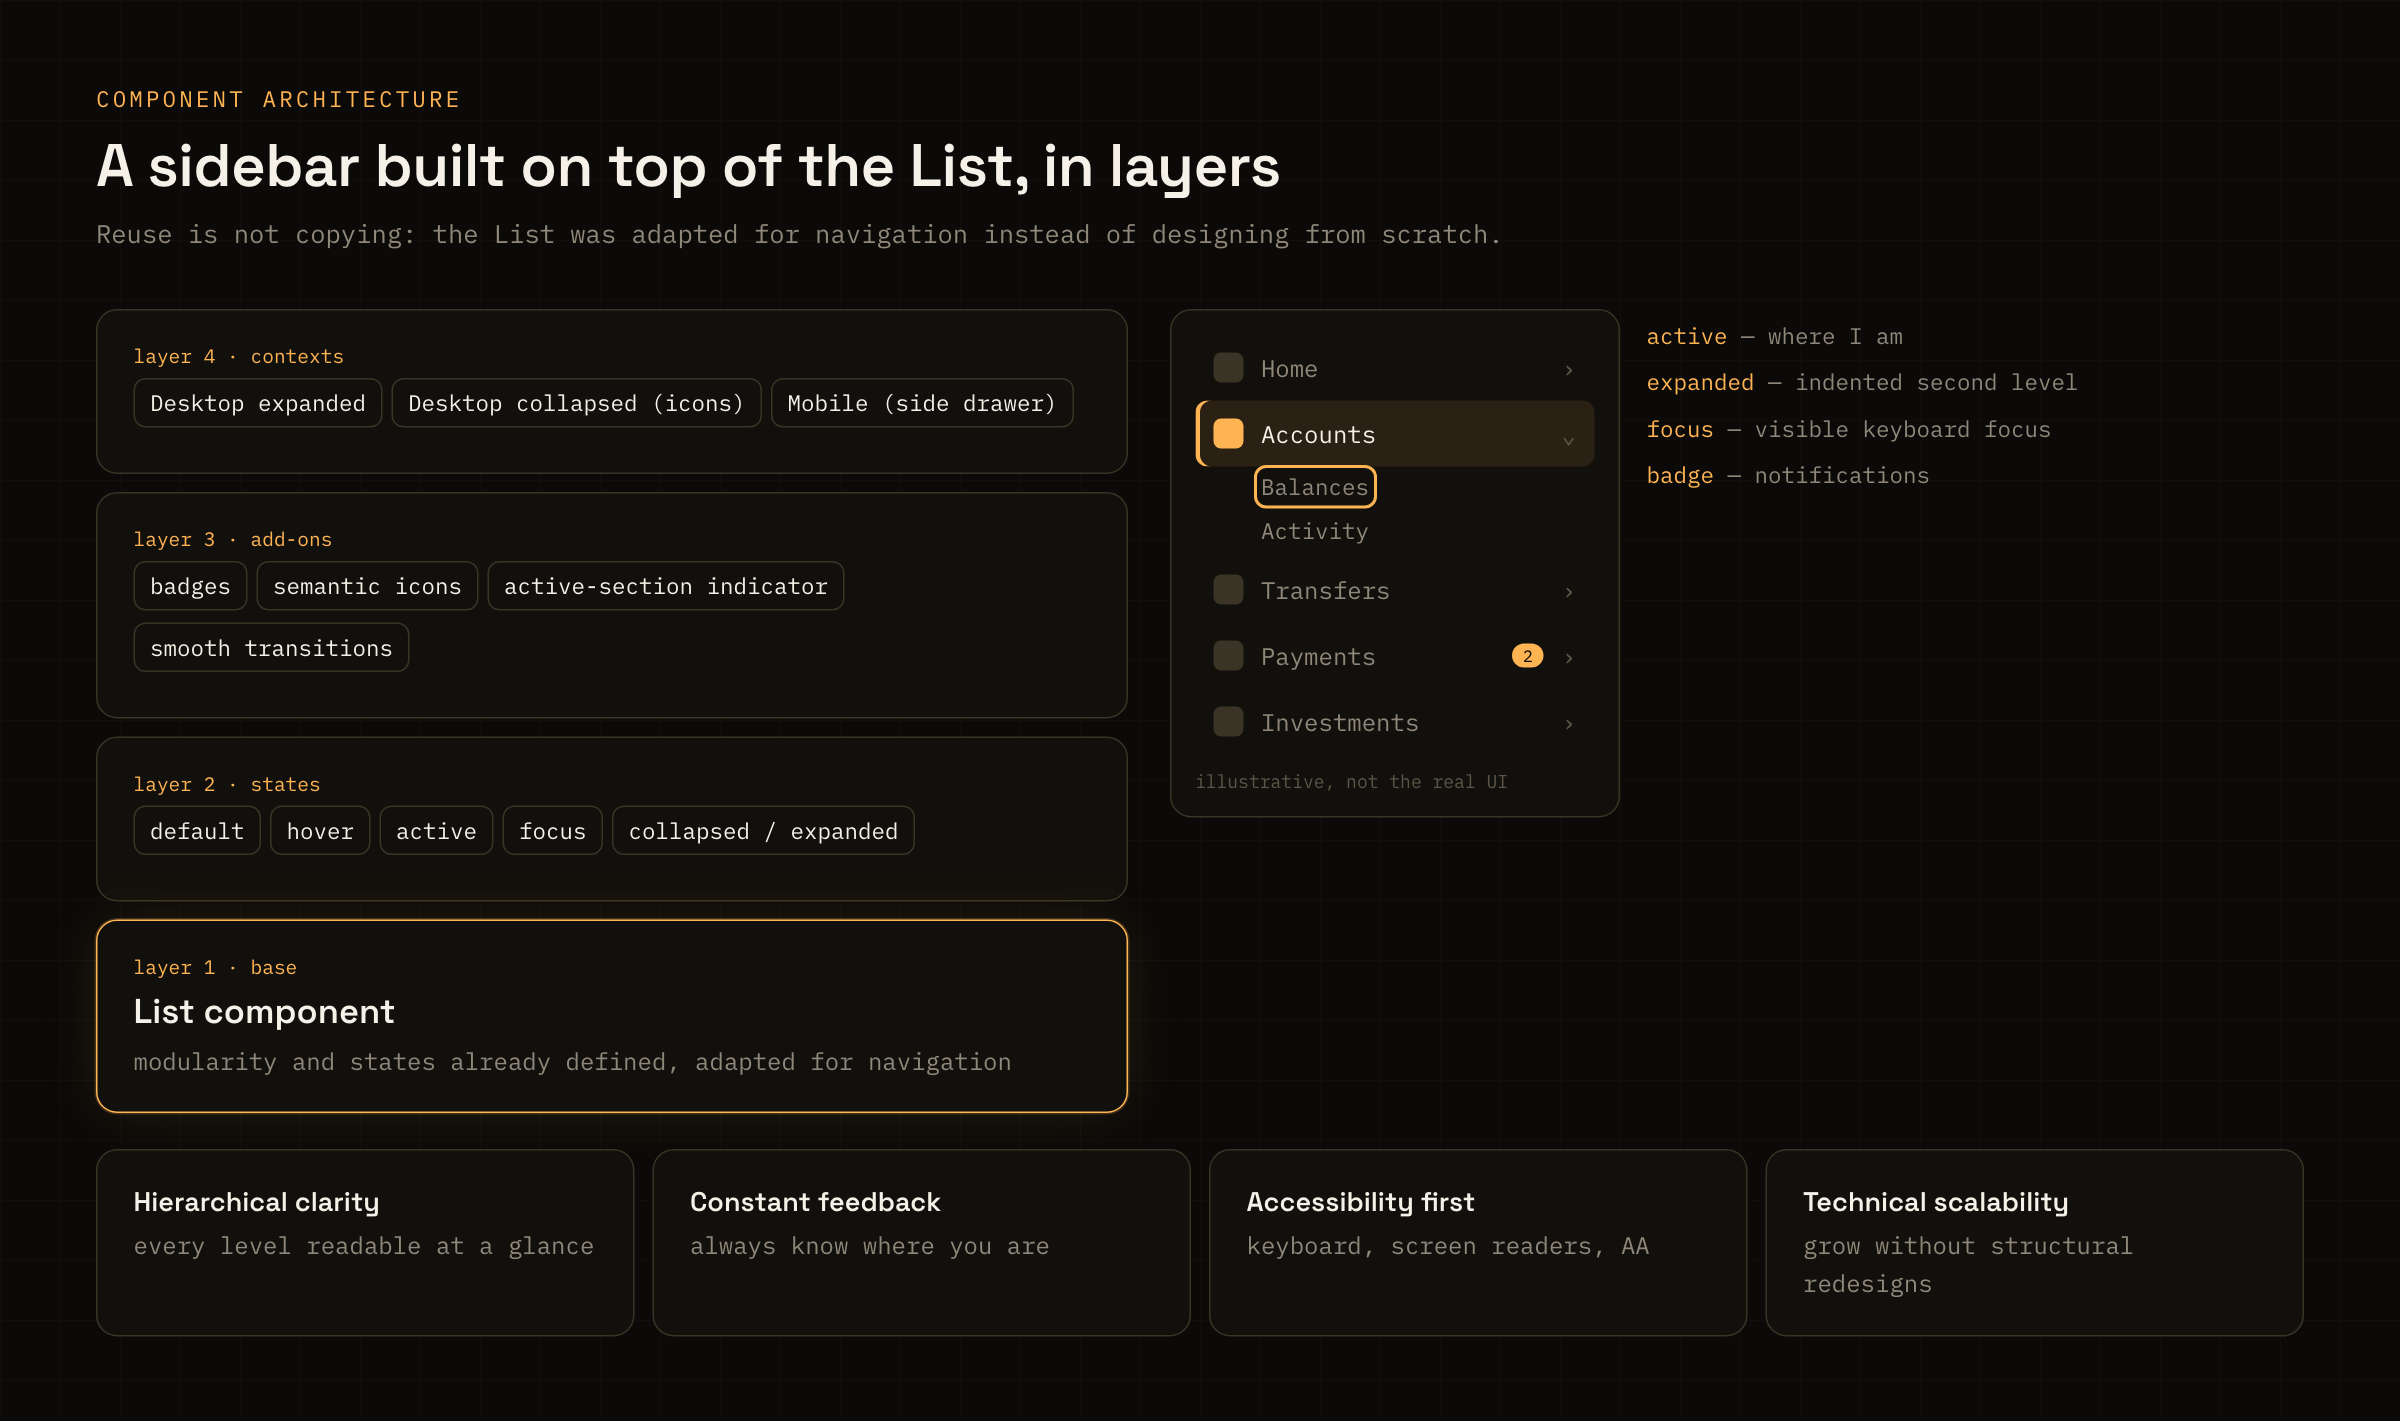The image size is (2400, 1421).
Task: Click the Constant feedback card title
Action: click(815, 1202)
